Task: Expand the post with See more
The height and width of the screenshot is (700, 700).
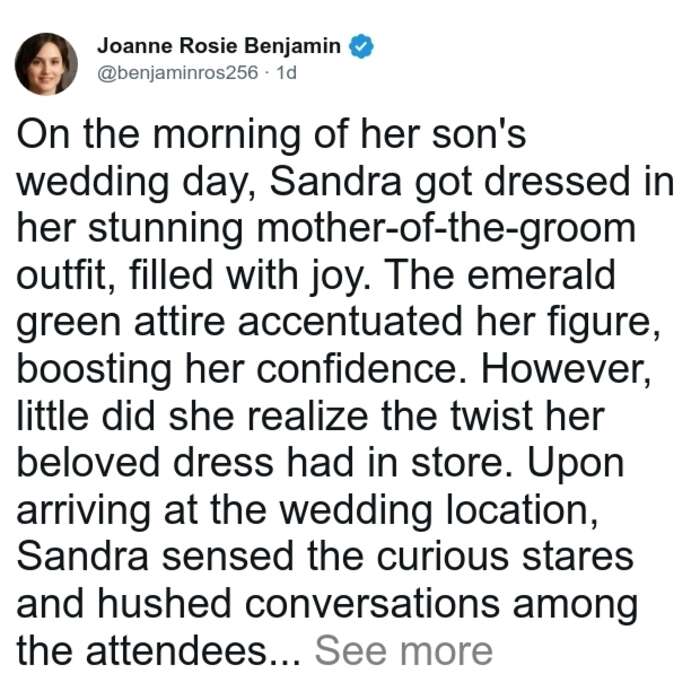Action: tap(404, 651)
